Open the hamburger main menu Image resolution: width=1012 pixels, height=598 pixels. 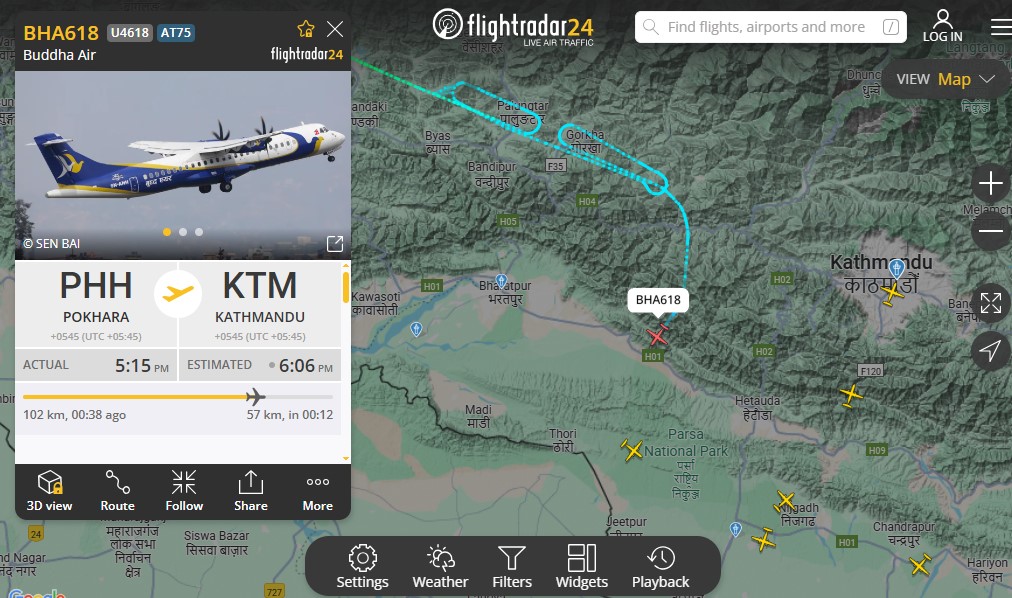pyautogui.click(x=1001, y=26)
